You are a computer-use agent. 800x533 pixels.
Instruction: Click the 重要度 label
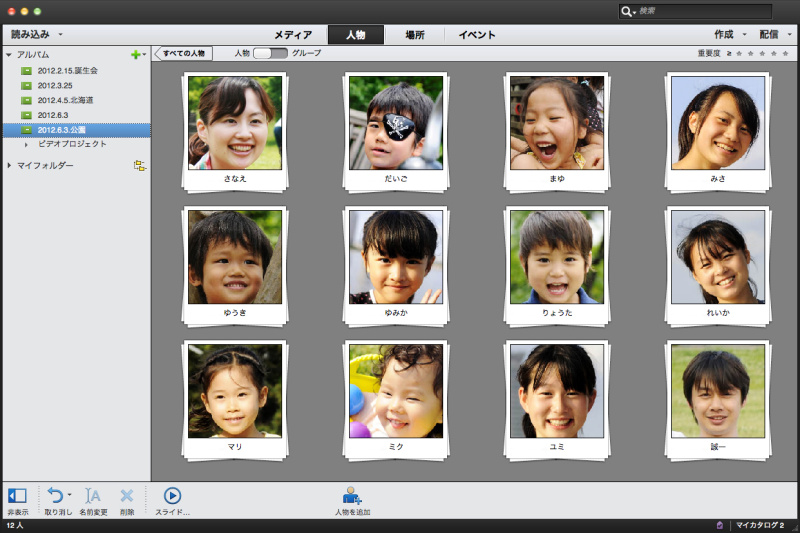tap(709, 53)
